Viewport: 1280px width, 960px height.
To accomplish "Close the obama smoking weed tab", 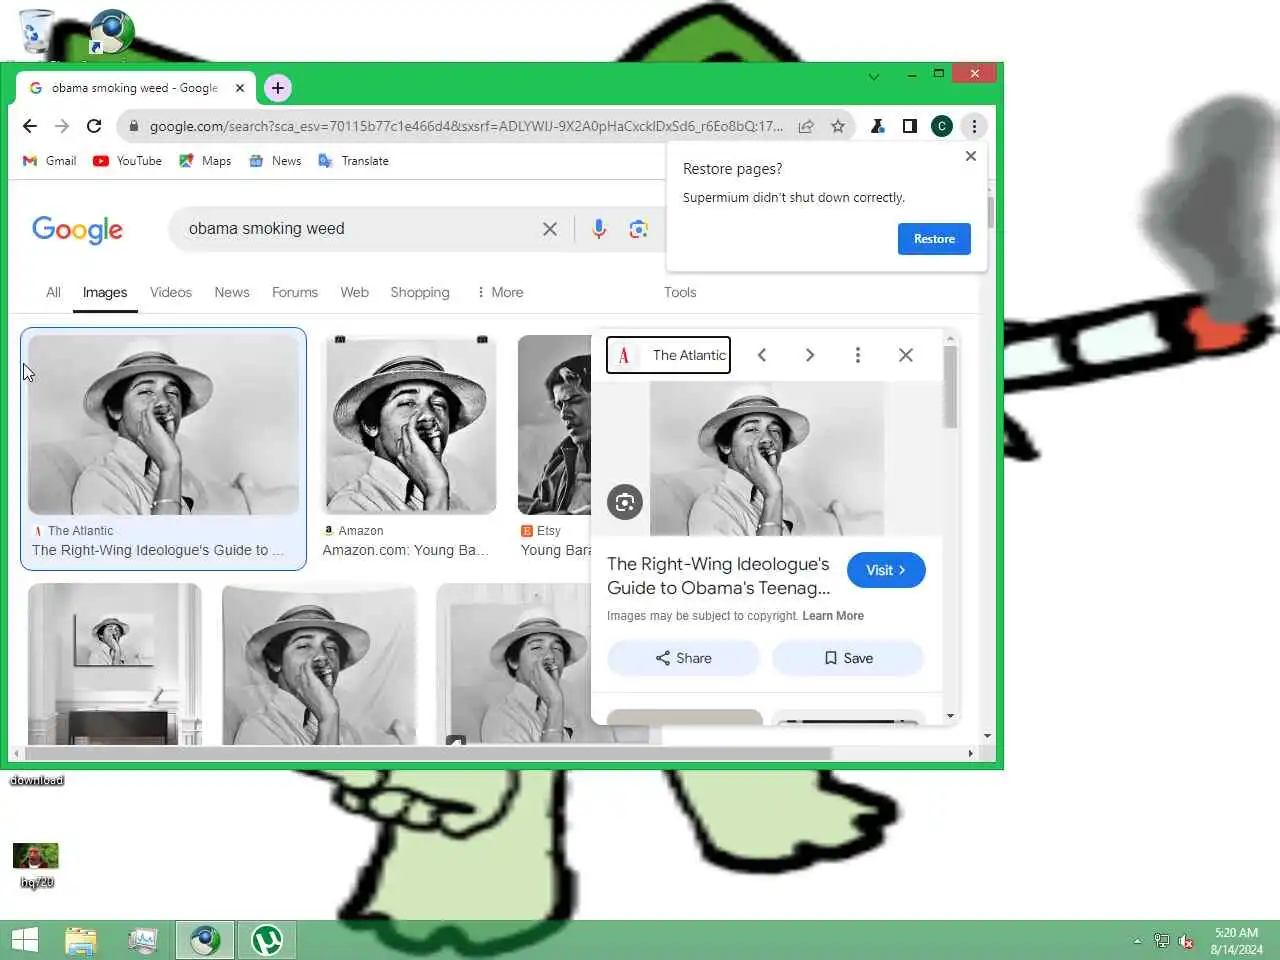I will 240,88.
